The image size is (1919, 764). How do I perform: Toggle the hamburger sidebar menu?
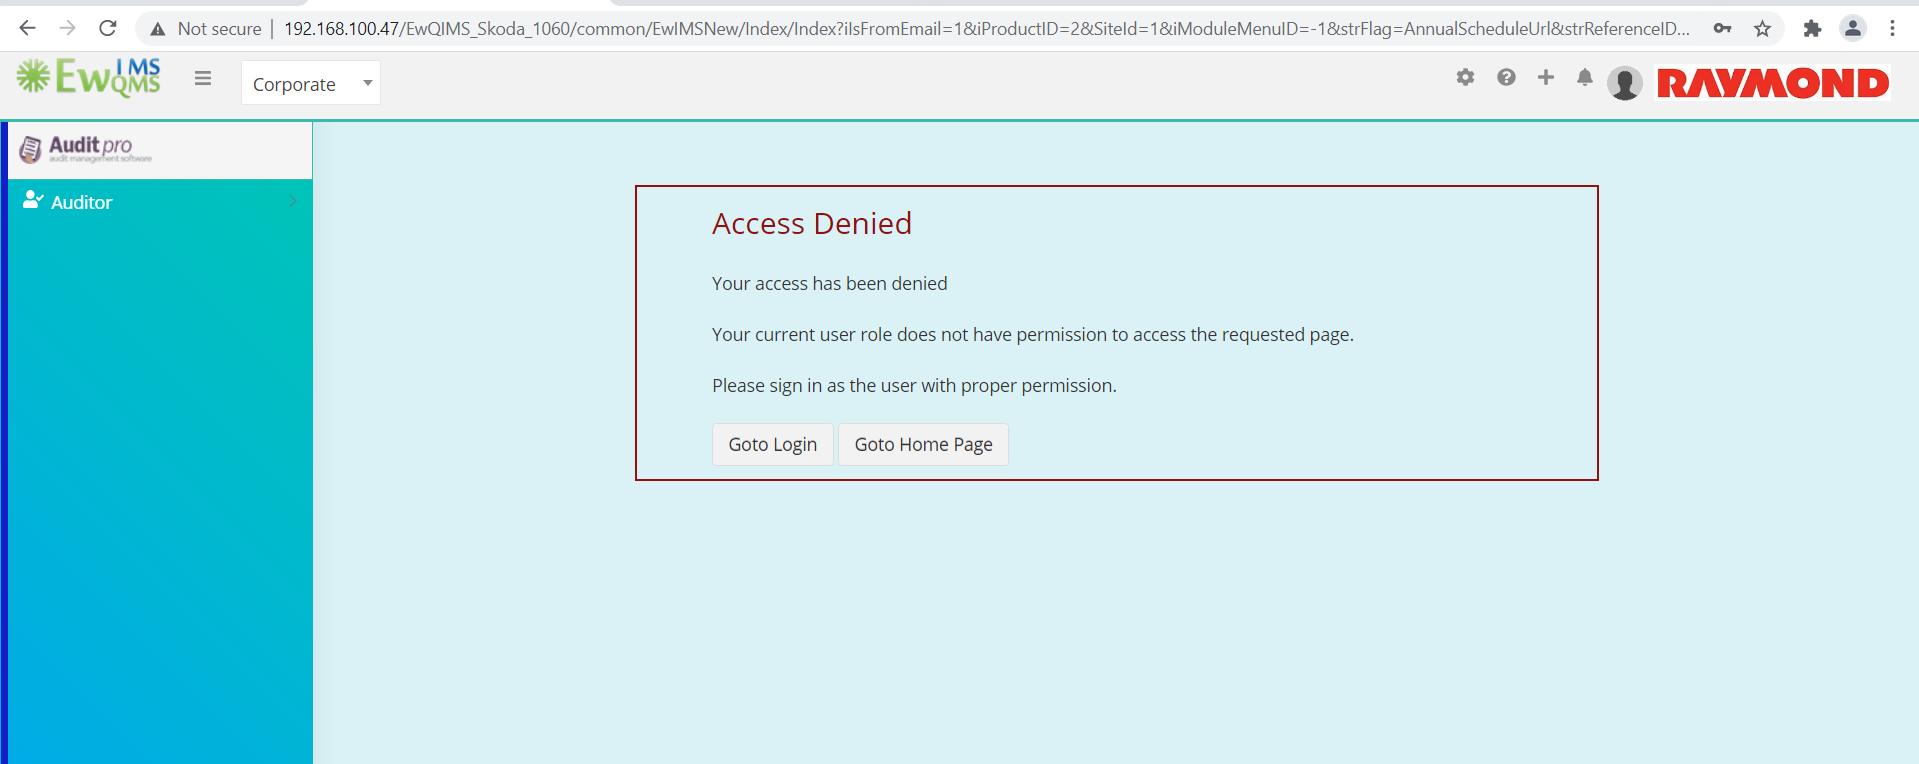click(203, 78)
